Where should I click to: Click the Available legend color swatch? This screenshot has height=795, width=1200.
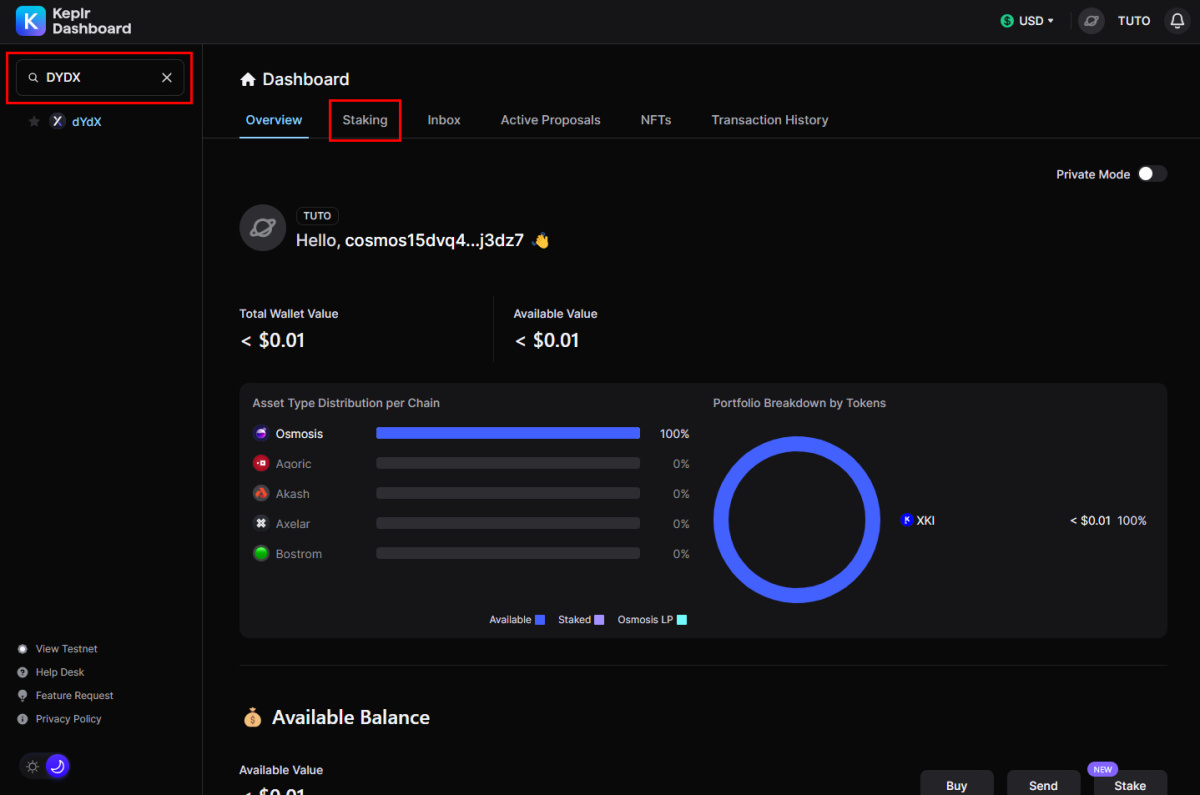pos(540,620)
